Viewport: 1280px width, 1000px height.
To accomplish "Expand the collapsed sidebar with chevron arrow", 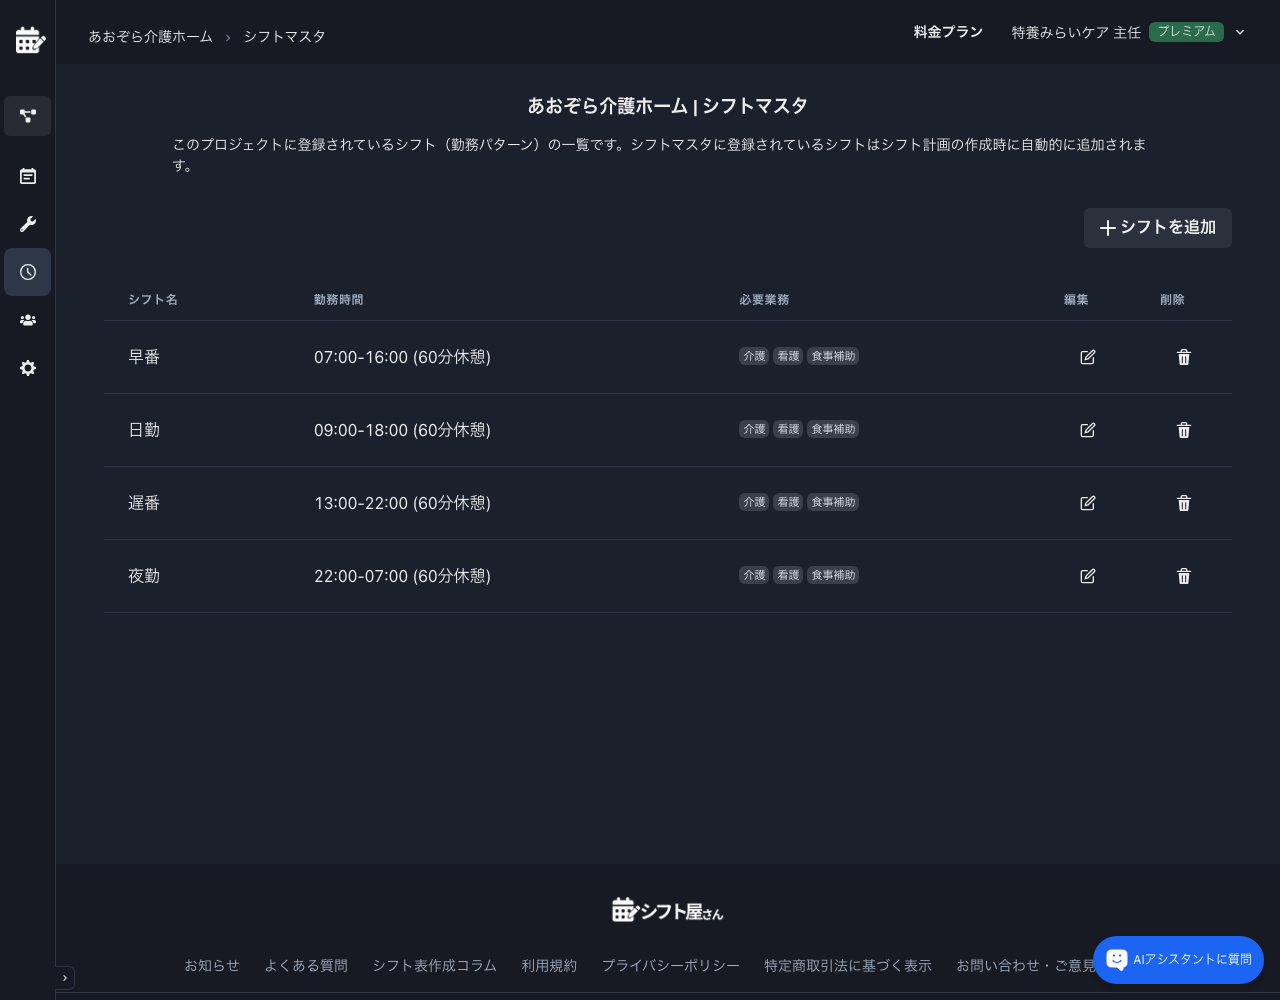I will coord(64,978).
